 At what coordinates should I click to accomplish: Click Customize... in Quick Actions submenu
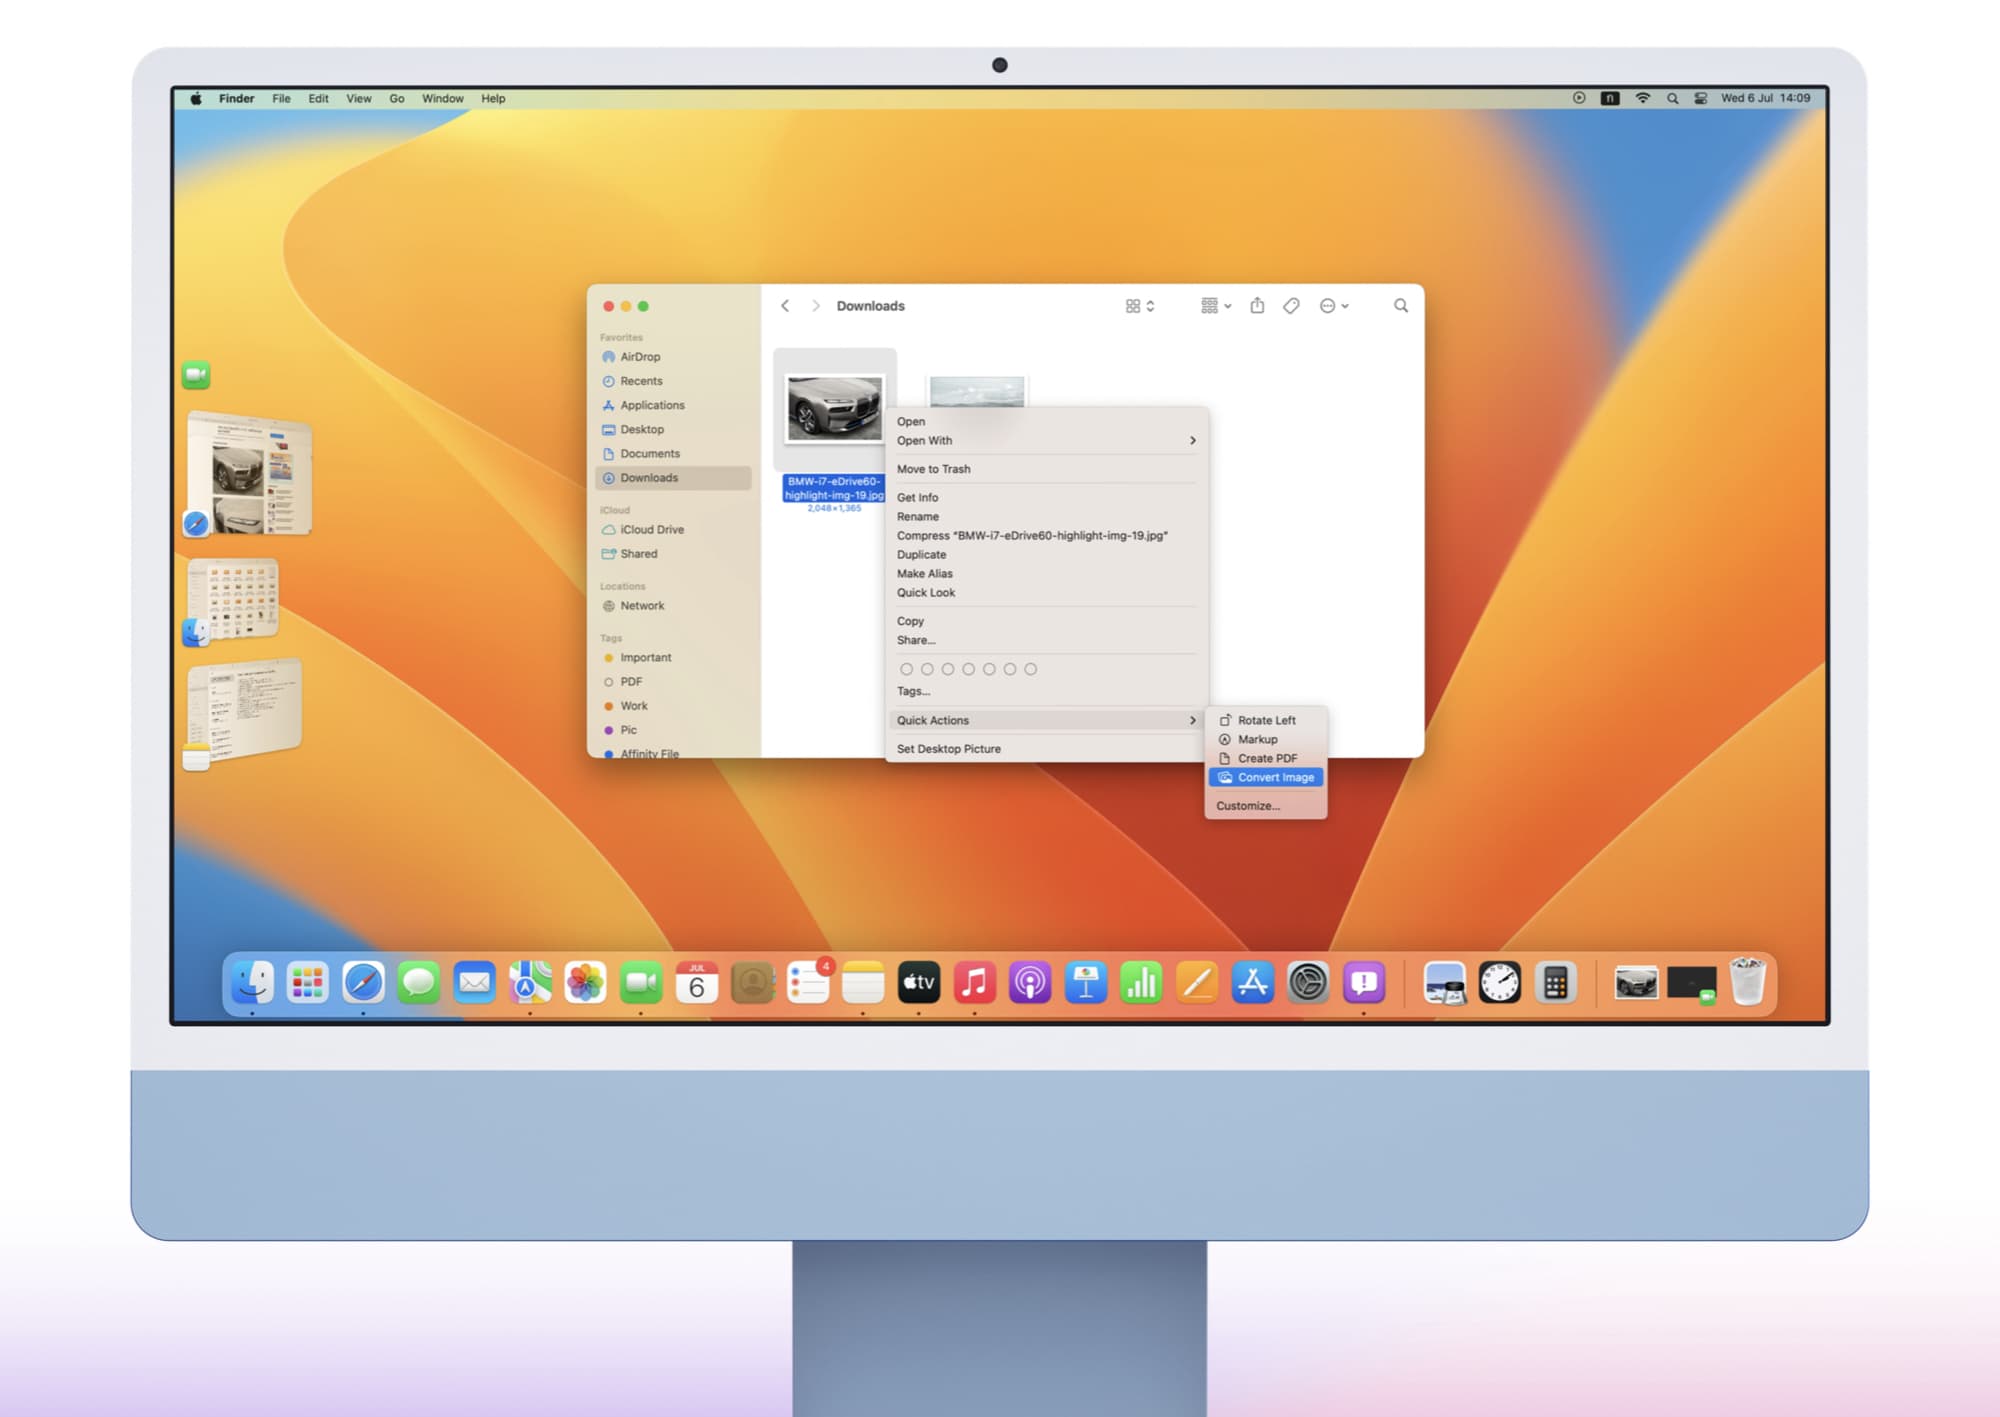(x=1247, y=806)
